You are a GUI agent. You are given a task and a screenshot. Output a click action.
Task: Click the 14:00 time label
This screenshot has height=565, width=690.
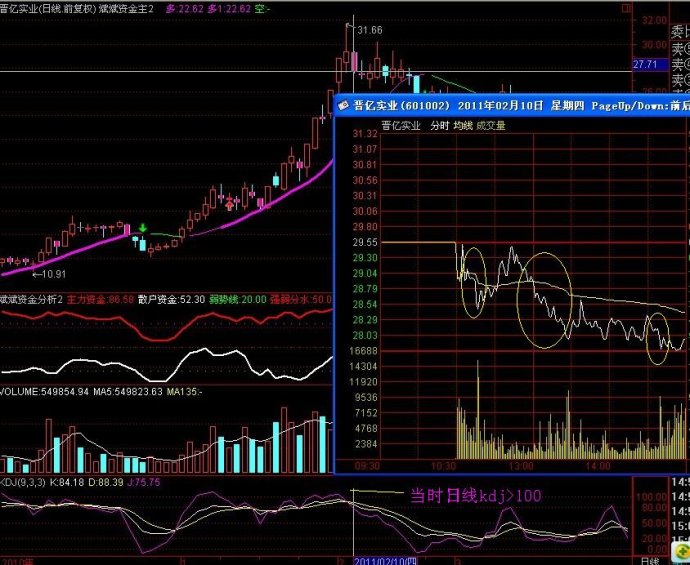coord(598,466)
